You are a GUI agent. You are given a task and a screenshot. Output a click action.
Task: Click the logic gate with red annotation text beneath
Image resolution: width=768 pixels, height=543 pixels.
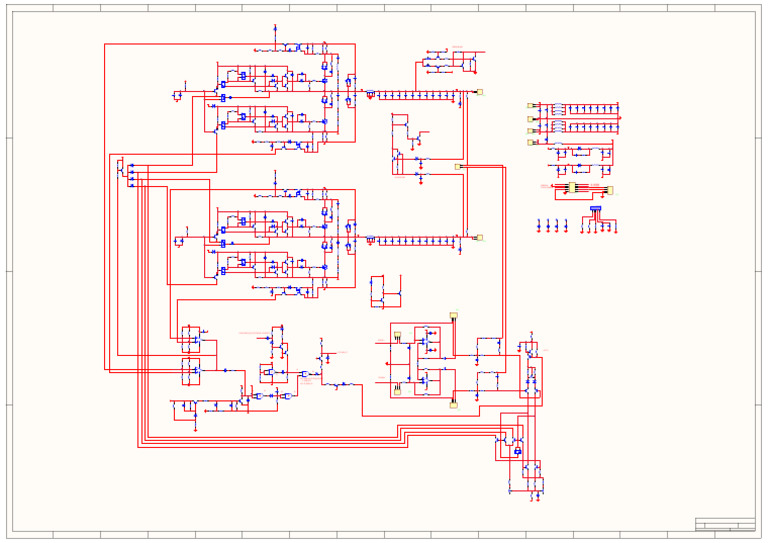click(x=305, y=374)
